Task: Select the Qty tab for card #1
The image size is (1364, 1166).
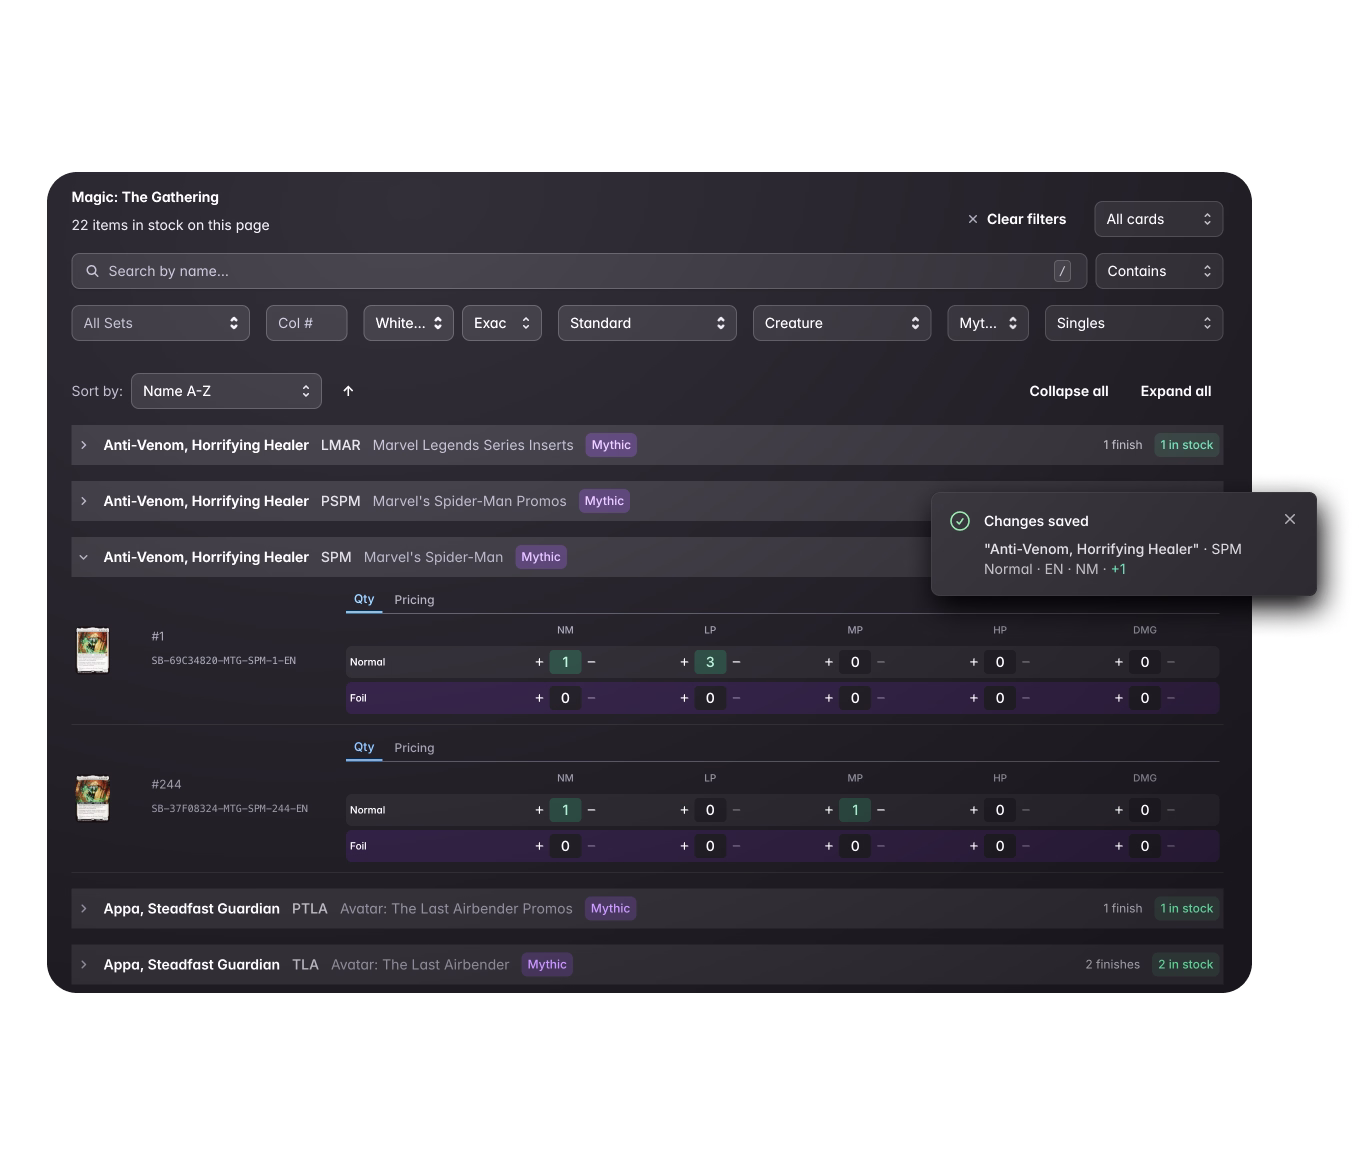Action: tap(364, 599)
